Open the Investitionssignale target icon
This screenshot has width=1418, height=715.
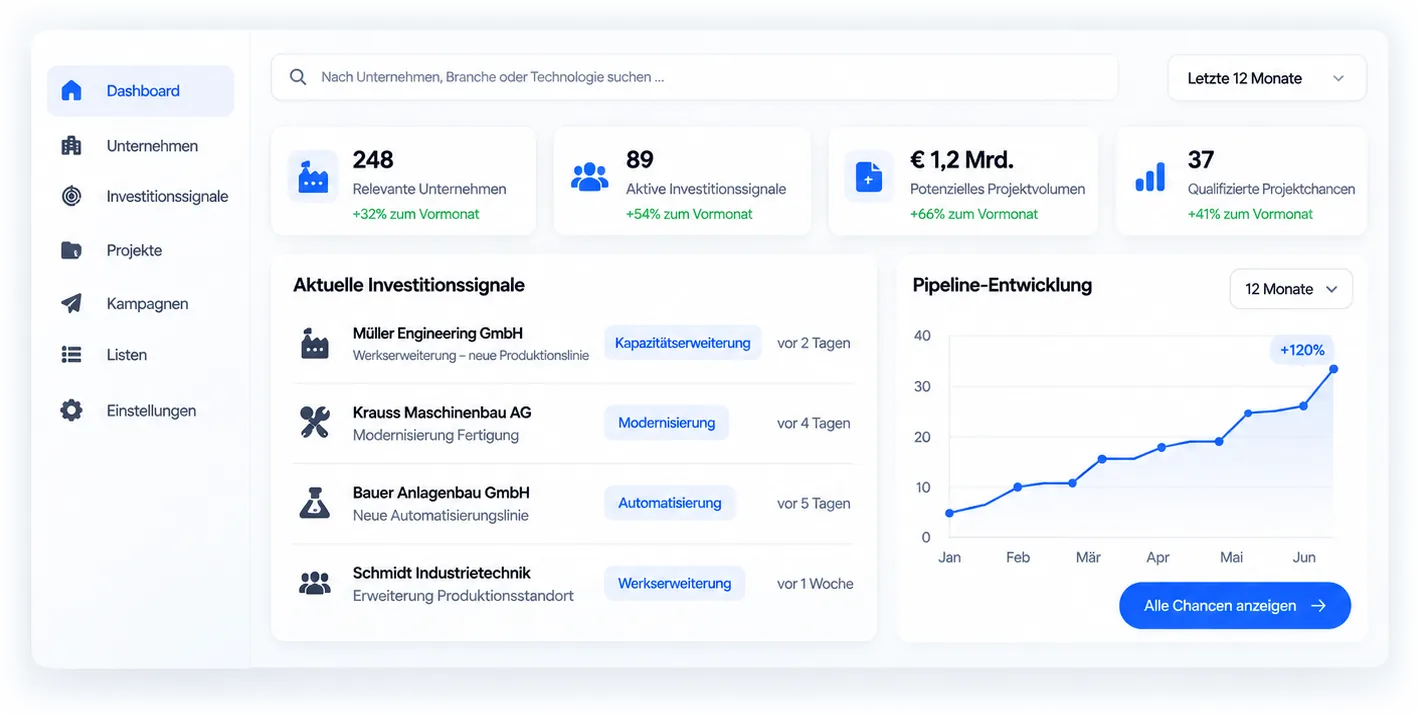(71, 196)
